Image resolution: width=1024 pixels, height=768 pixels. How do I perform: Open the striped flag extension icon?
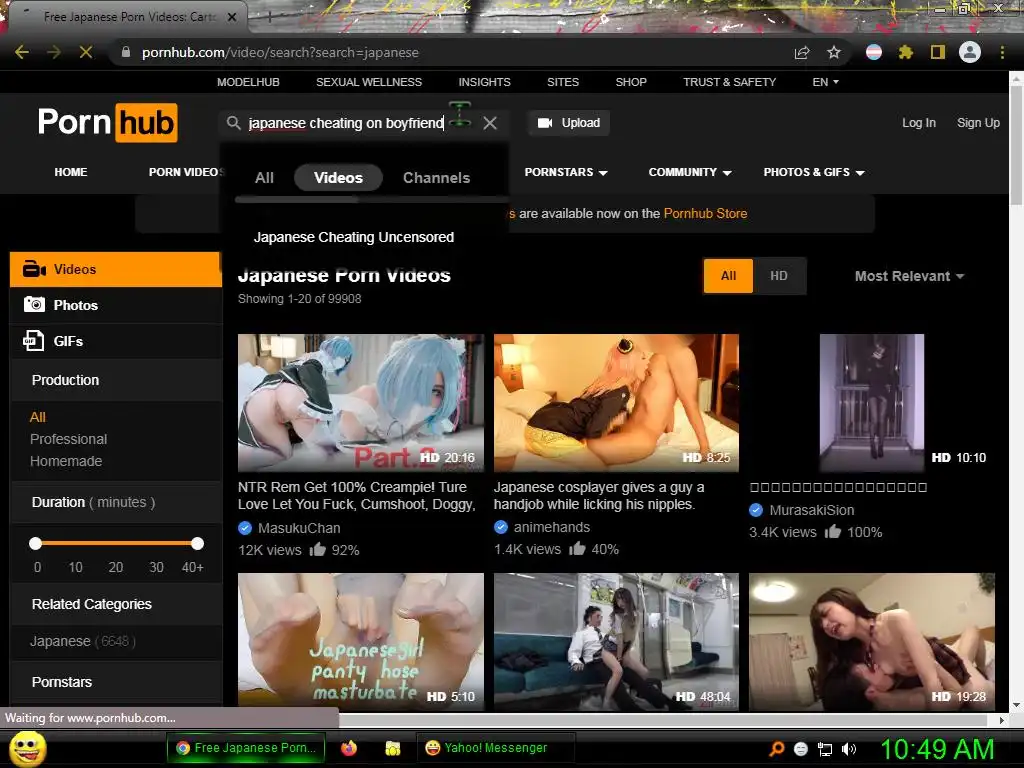(874, 52)
